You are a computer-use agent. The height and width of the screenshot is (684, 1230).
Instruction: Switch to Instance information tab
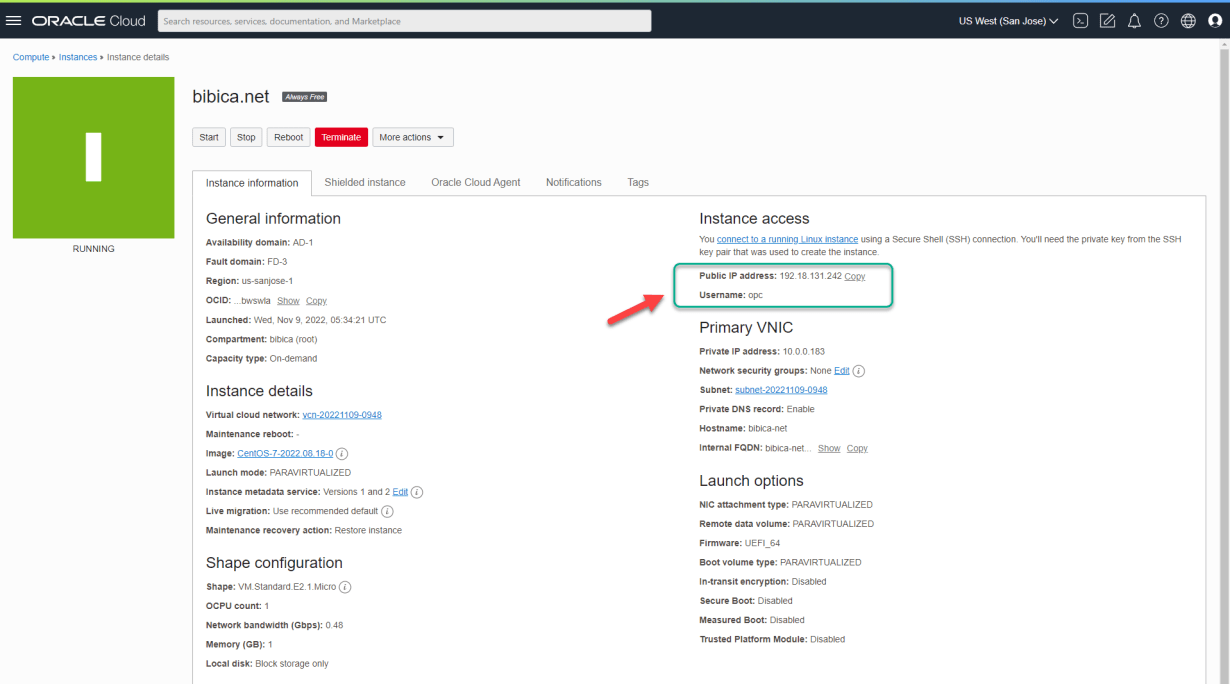(252, 183)
